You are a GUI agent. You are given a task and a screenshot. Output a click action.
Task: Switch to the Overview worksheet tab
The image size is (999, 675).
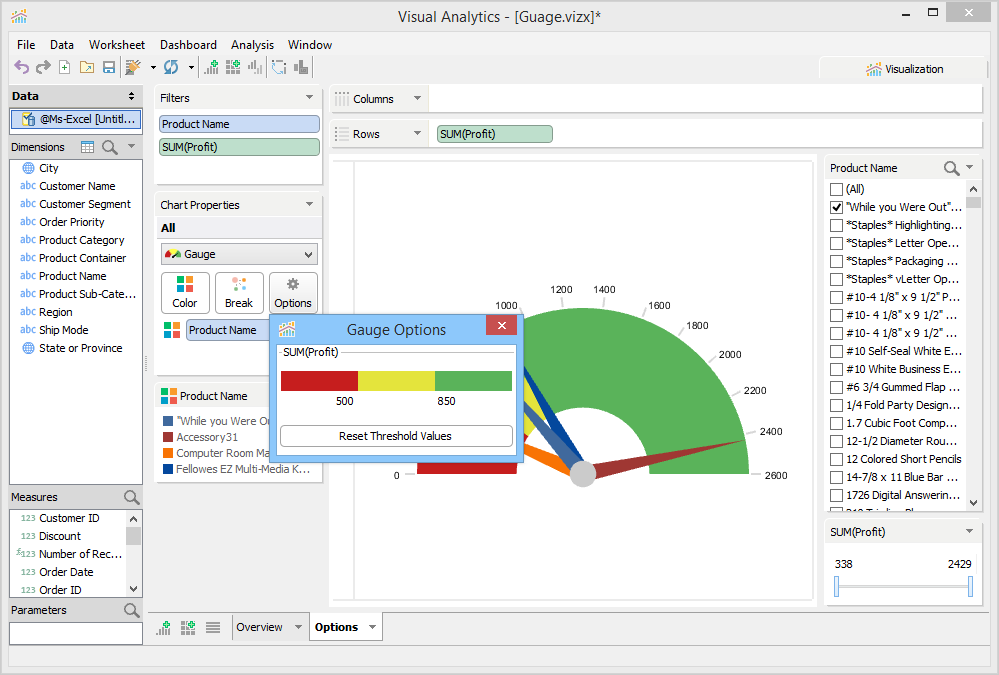[259, 627]
